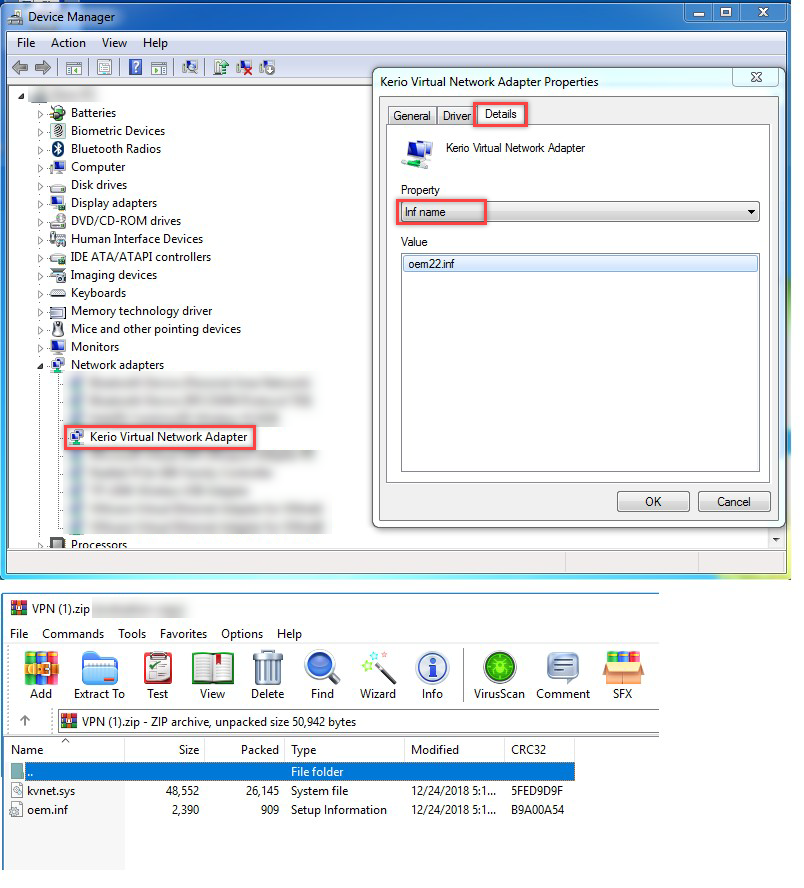This screenshot has width=804, height=888.
Task: Select the Kerio Virtual Network Adapter tree item
Action: [x=168, y=437]
